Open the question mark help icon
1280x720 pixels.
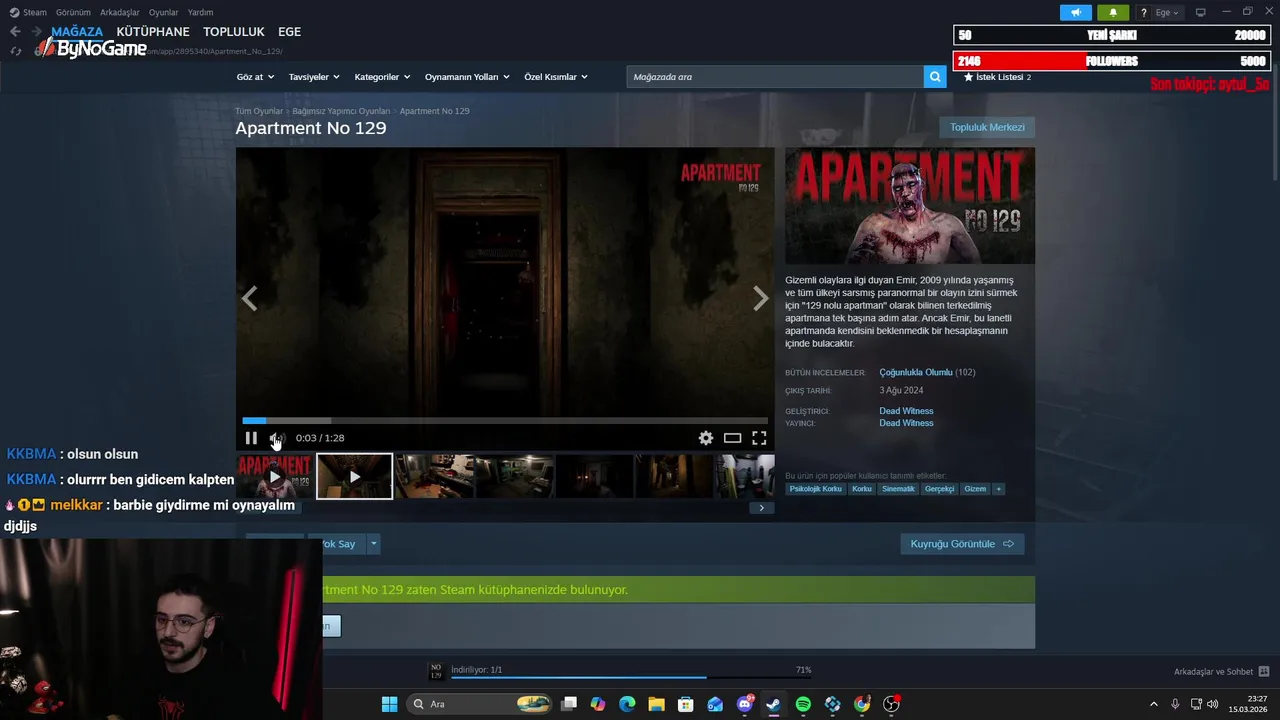click(x=1144, y=13)
